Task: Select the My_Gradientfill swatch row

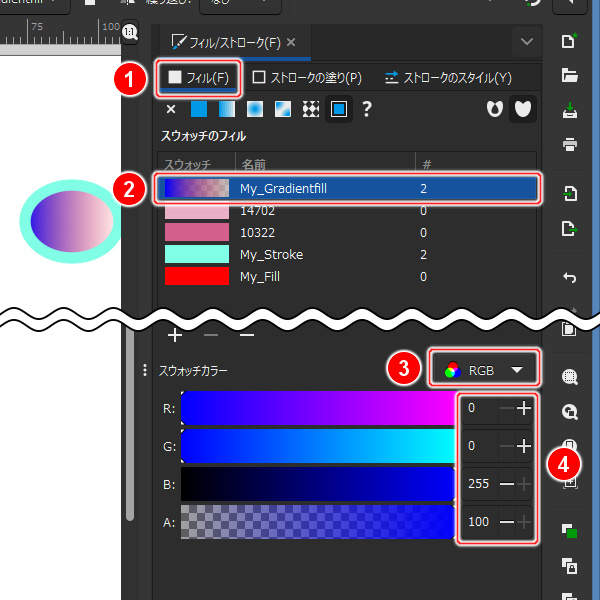Action: [347, 188]
